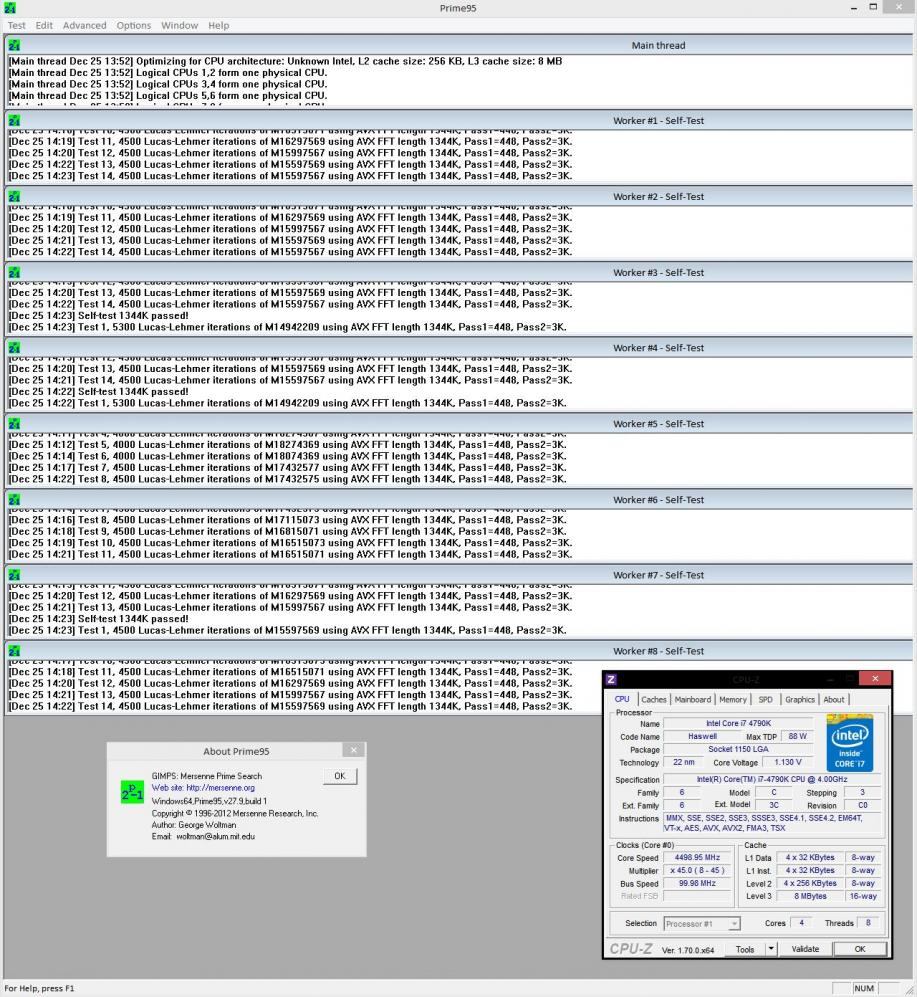Click the CPU-Z title bar Z icon

[611, 679]
